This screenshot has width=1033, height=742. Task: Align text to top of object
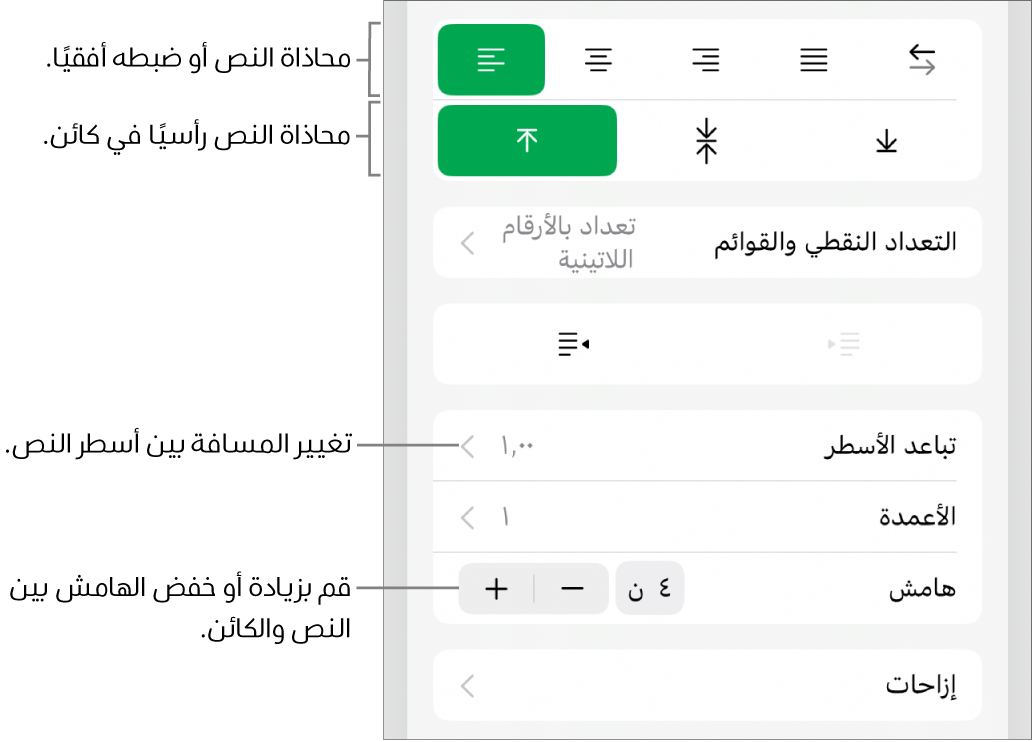[527, 141]
